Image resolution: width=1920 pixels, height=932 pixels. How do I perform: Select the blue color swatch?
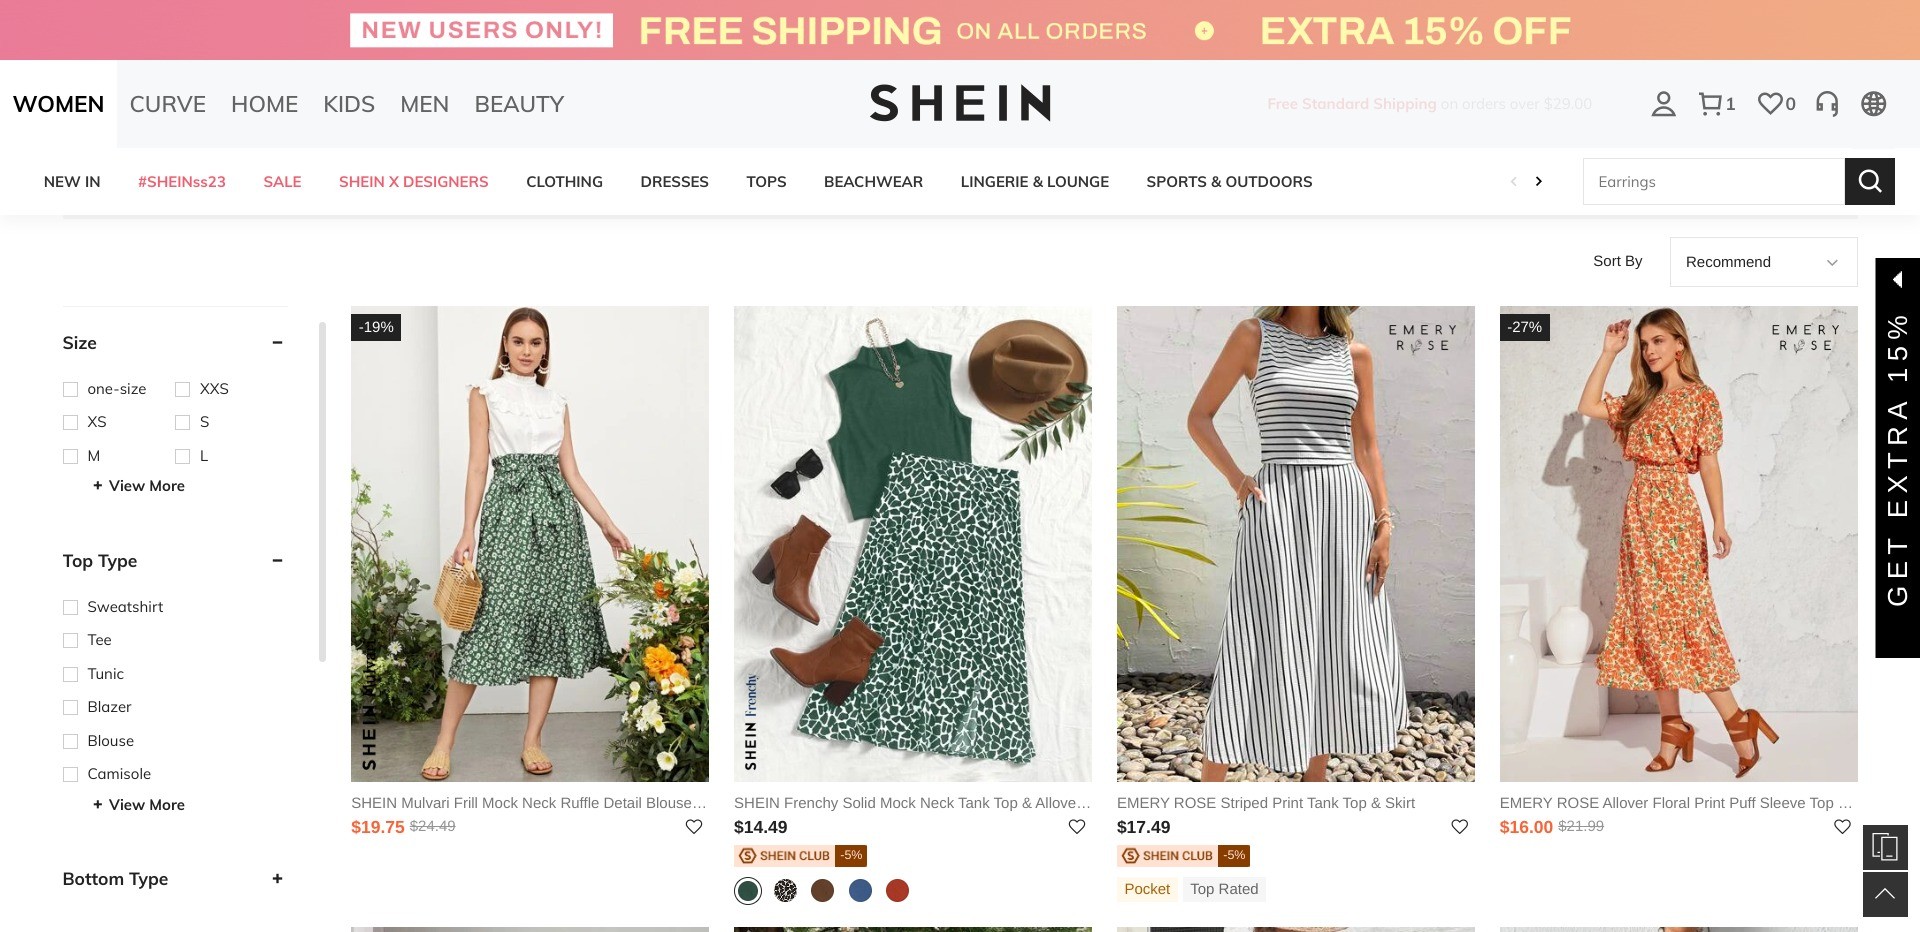(860, 891)
